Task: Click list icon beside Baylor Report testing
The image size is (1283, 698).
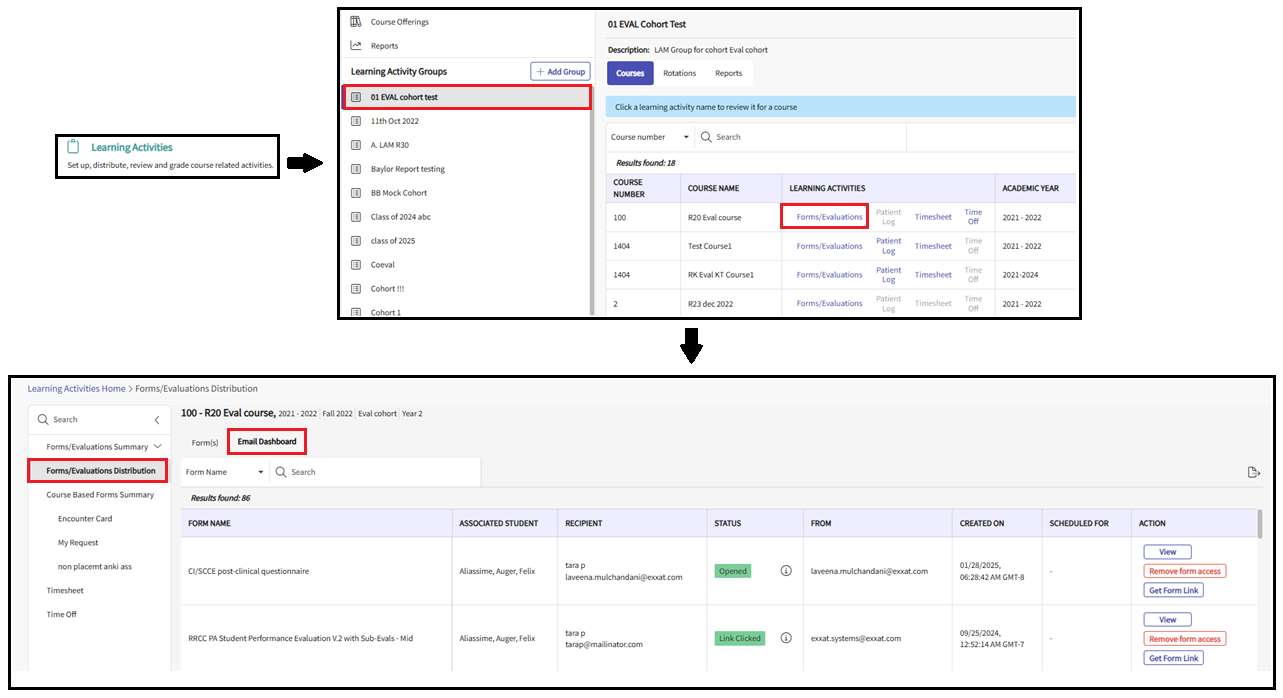Action: (356, 169)
